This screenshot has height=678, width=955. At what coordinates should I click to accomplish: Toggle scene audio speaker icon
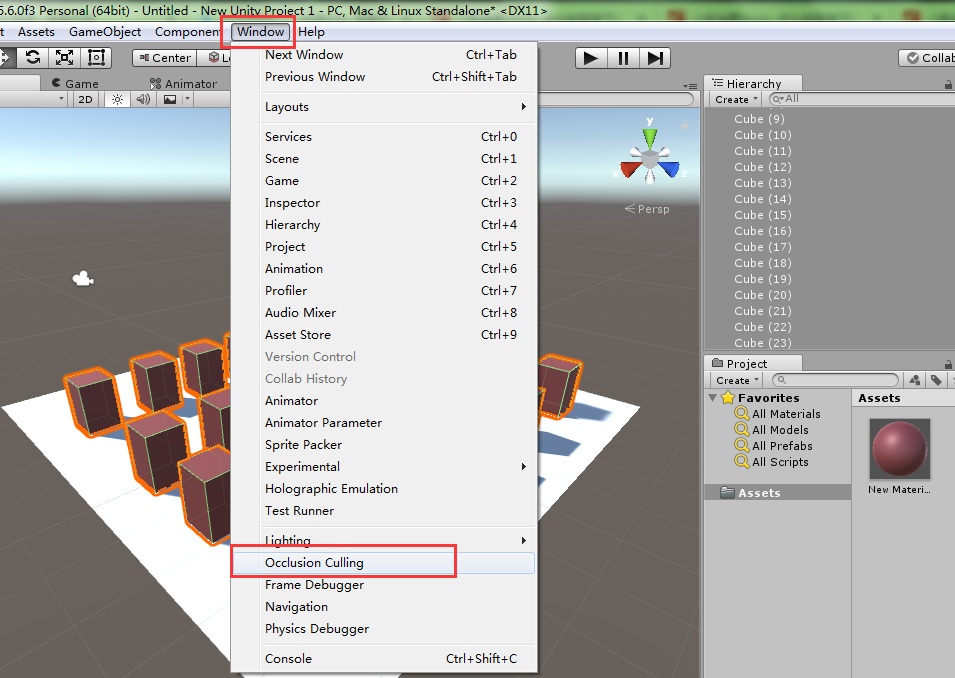tap(143, 99)
